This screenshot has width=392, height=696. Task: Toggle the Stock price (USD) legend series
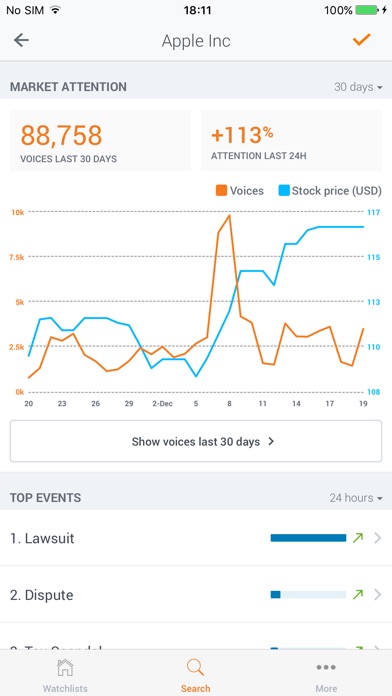330,191
